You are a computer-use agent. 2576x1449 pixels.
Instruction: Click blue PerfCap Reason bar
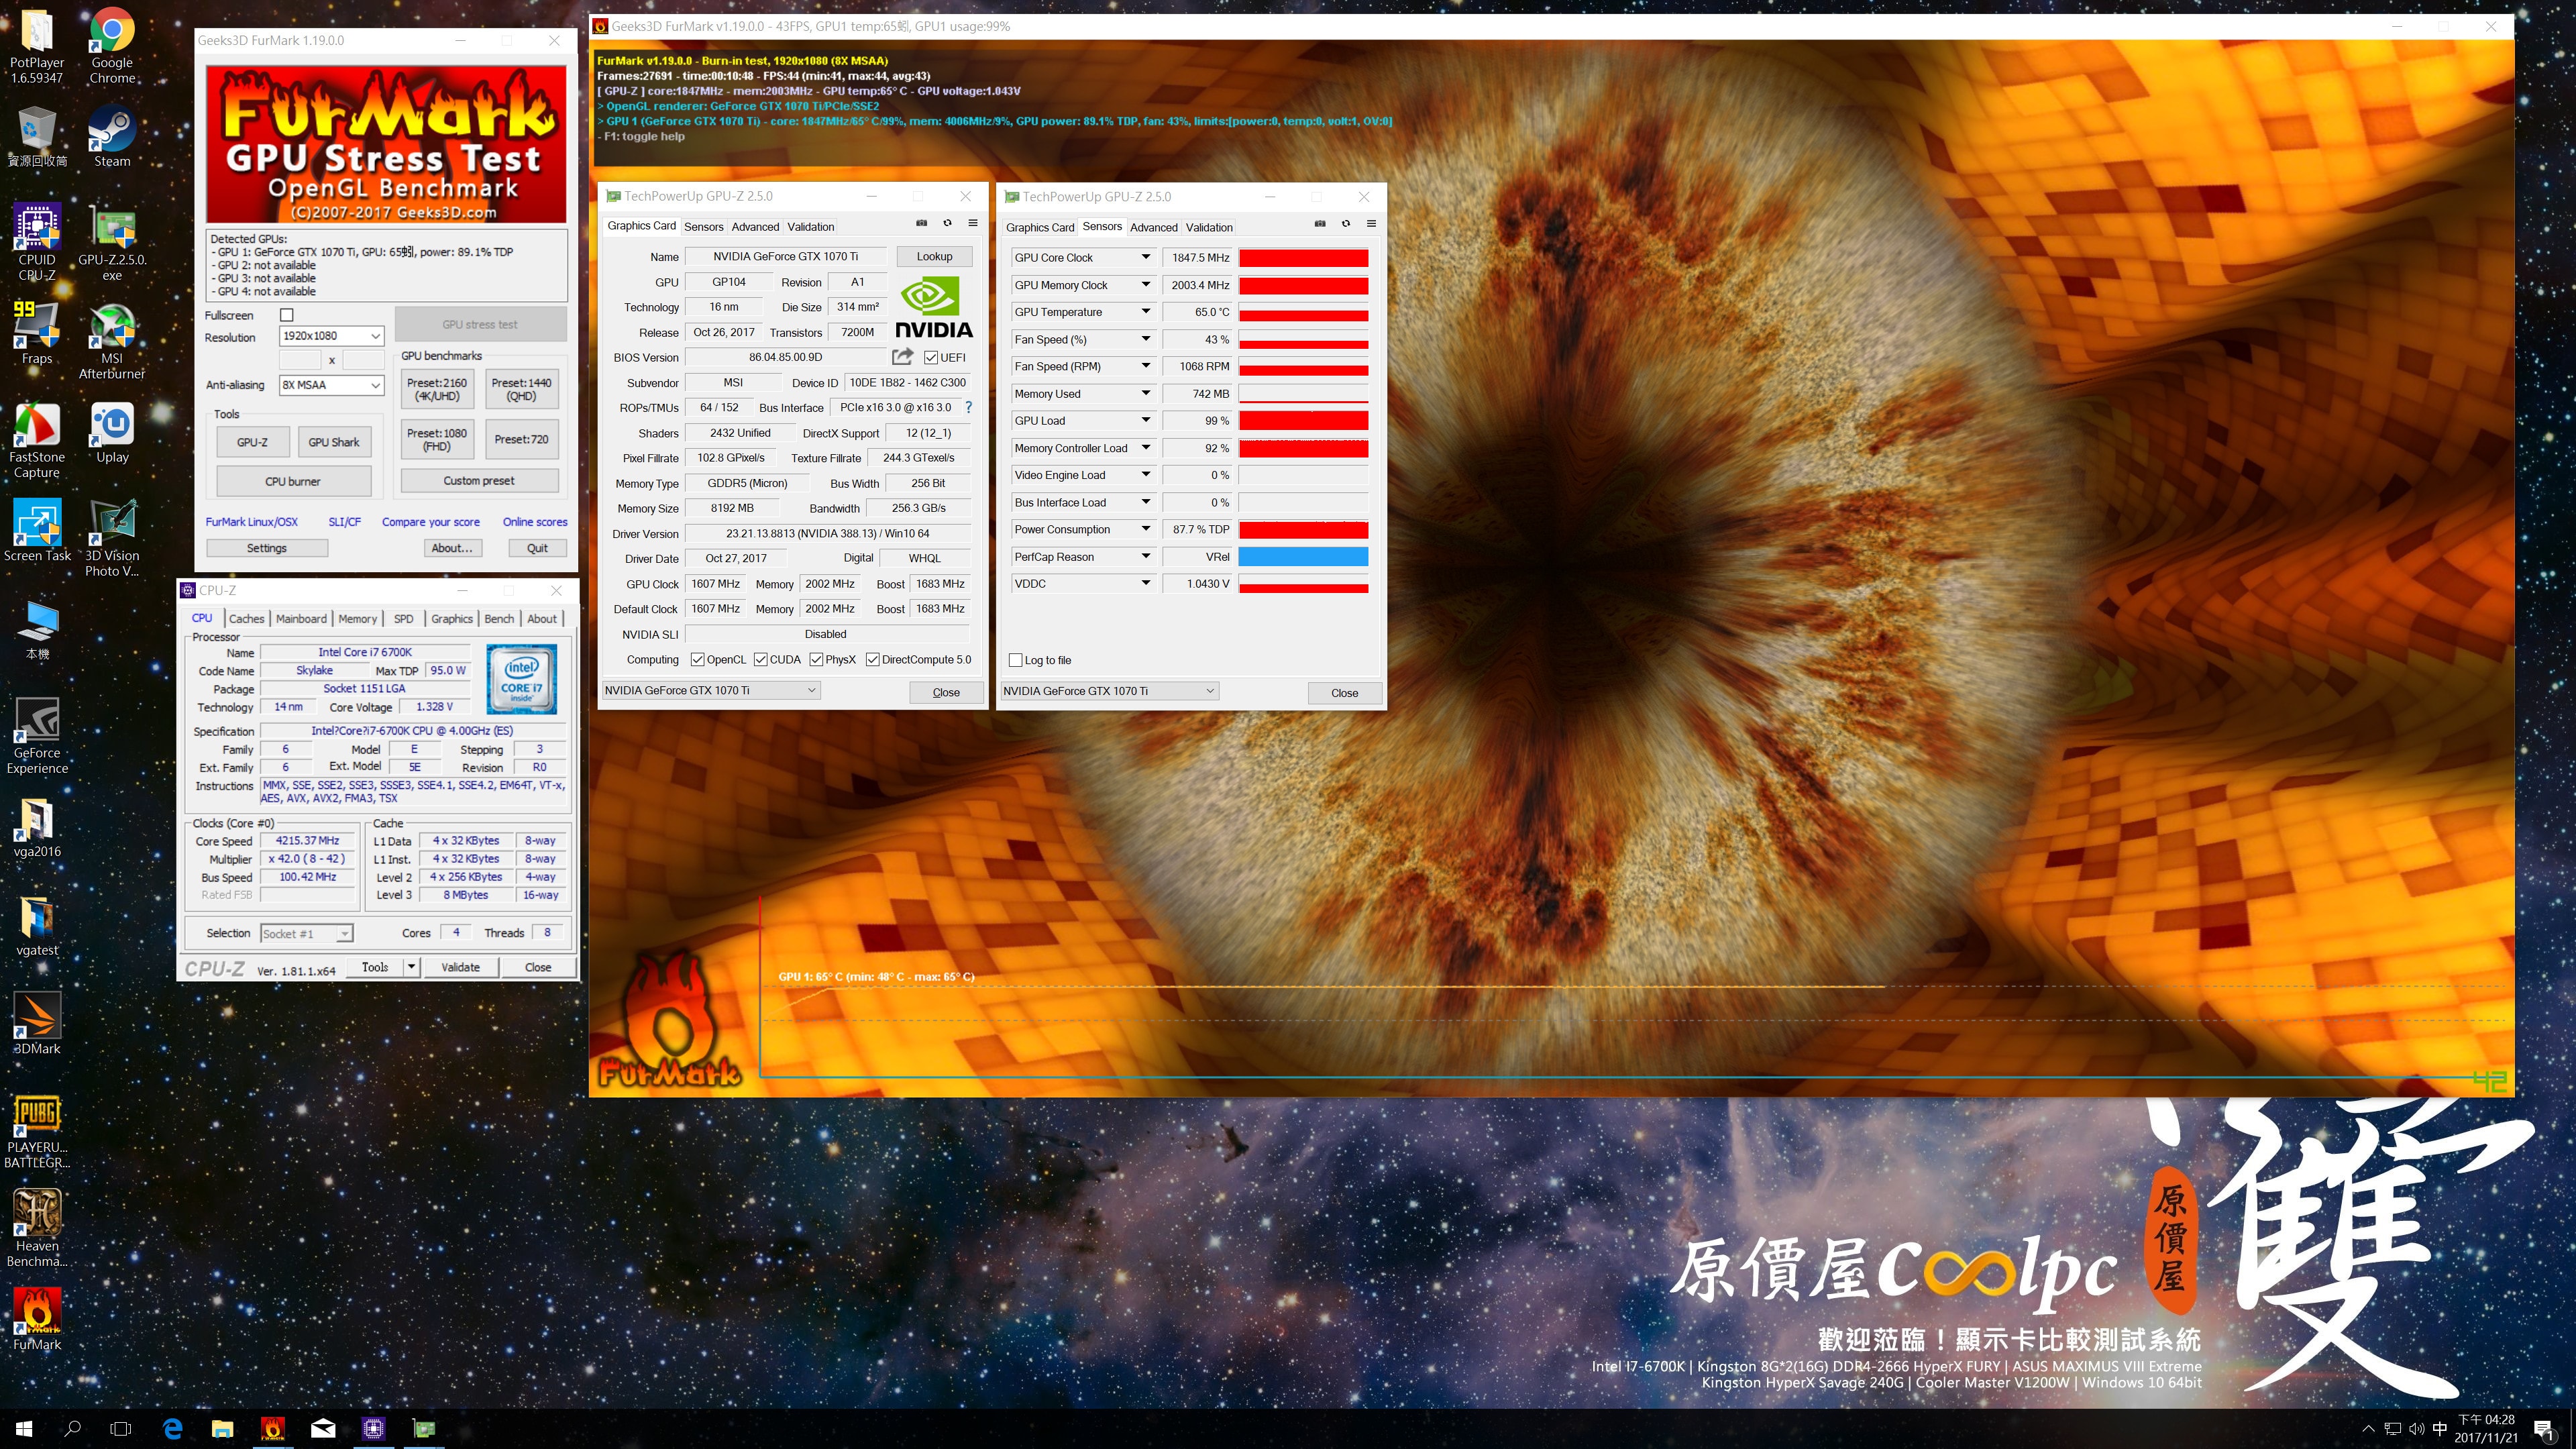(1303, 557)
